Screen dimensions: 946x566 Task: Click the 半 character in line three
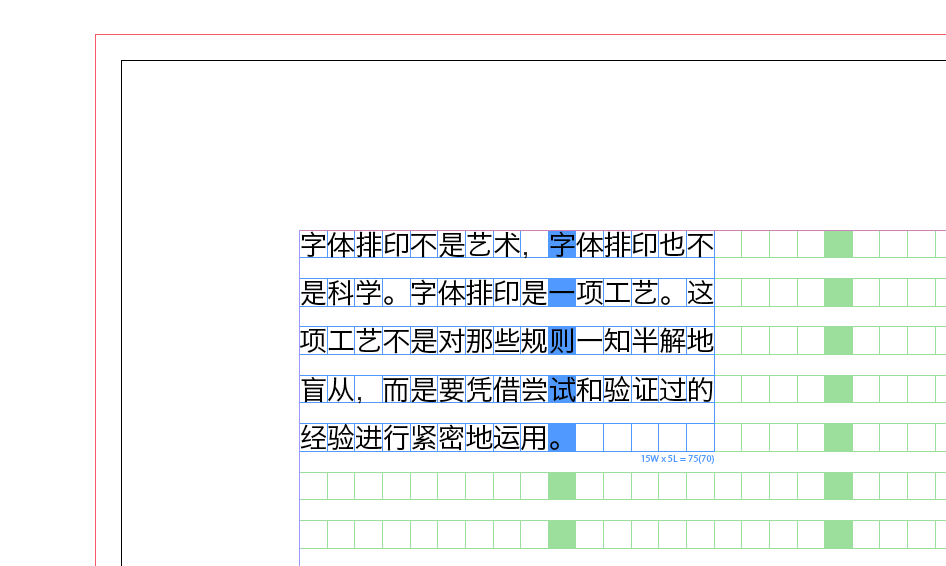(645, 341)
